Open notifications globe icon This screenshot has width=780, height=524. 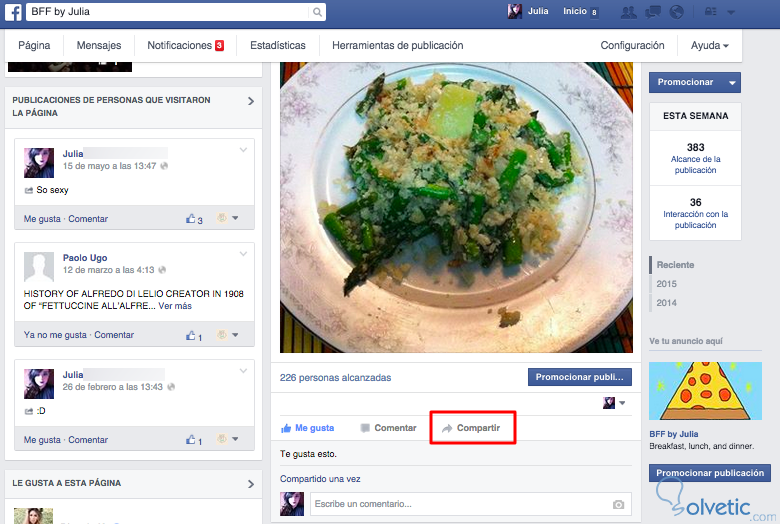(x=676, y=12)
